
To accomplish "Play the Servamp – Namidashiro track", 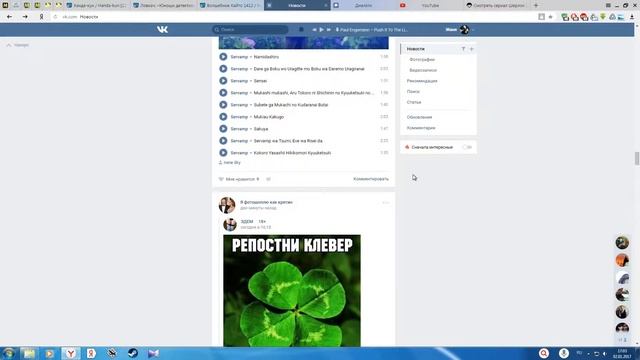I will click(x=223, y=57).
